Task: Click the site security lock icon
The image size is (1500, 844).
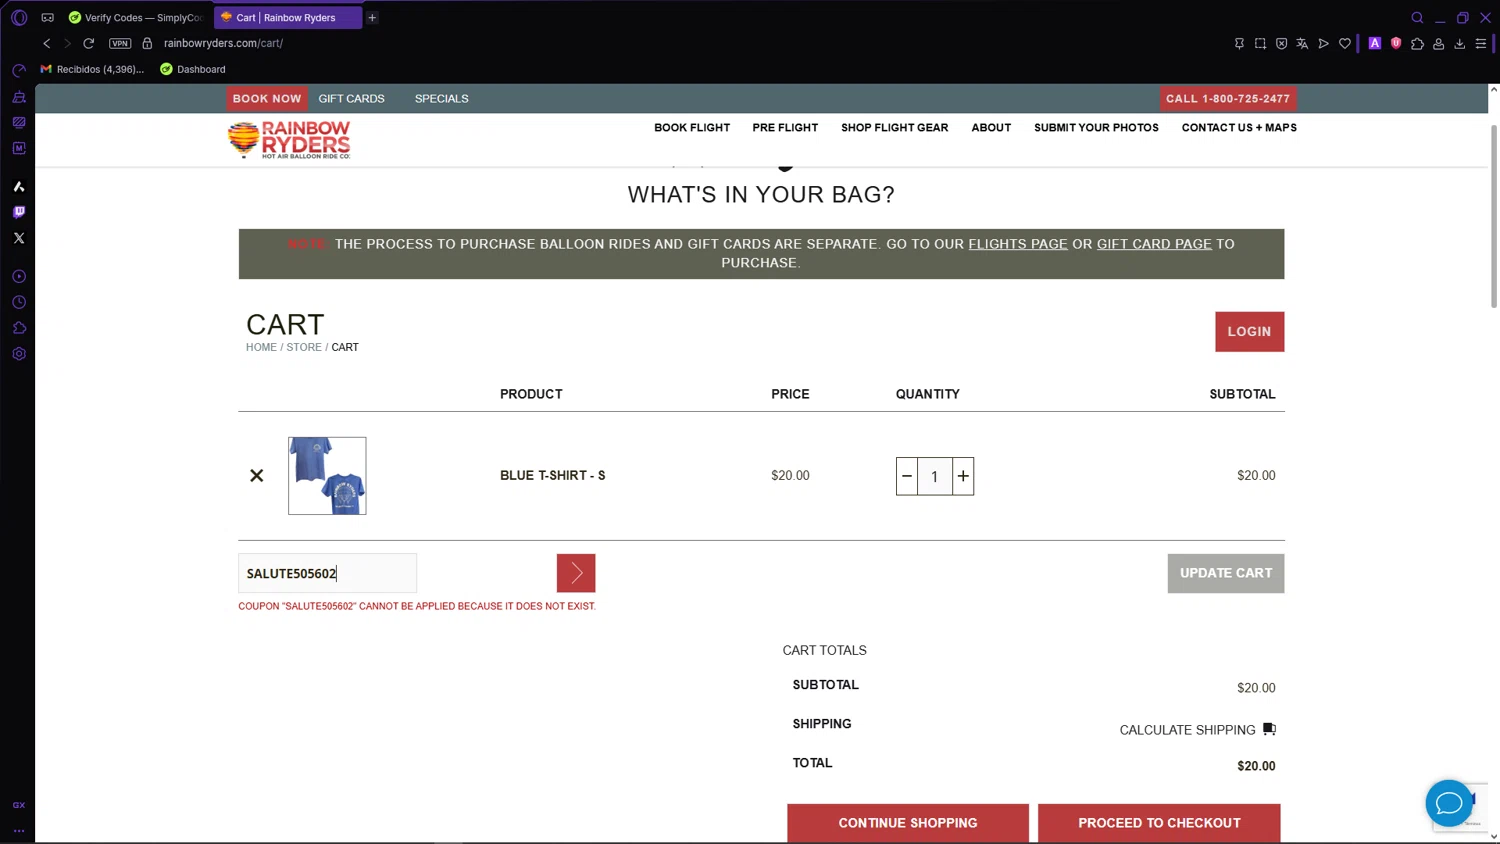Action: [147, 44]
